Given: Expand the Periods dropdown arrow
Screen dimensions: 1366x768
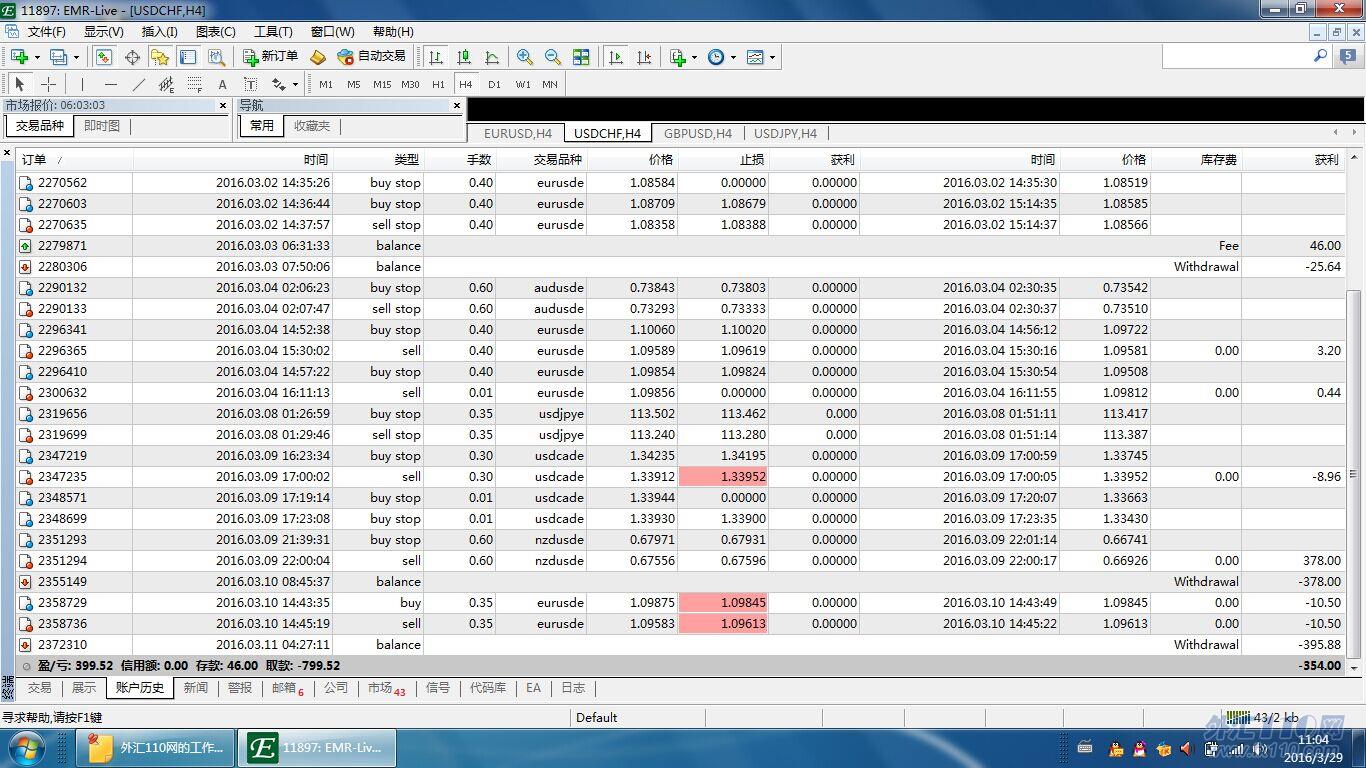Looking at the screenshot, I should coord(733,57).
